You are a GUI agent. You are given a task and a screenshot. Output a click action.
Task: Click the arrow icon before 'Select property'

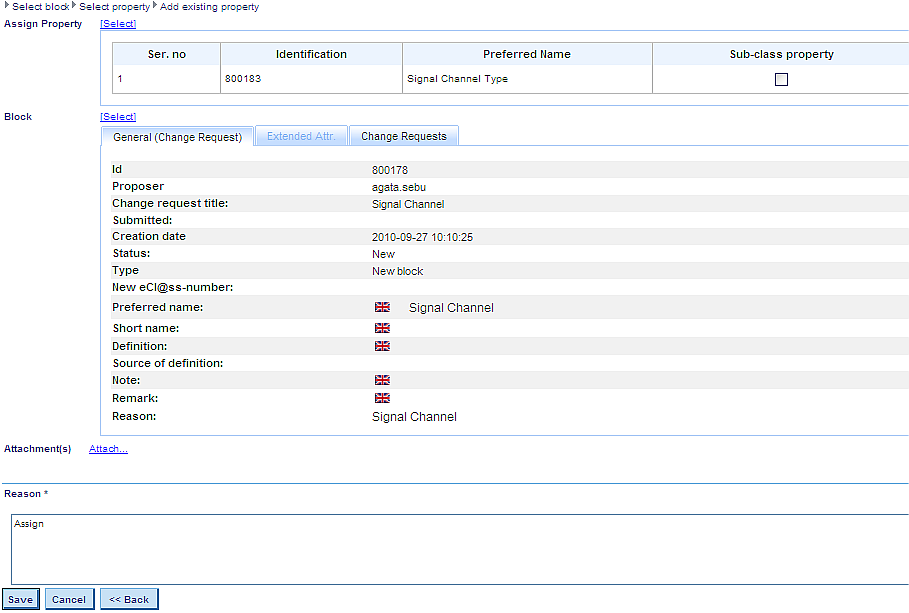tap(75, 6)
